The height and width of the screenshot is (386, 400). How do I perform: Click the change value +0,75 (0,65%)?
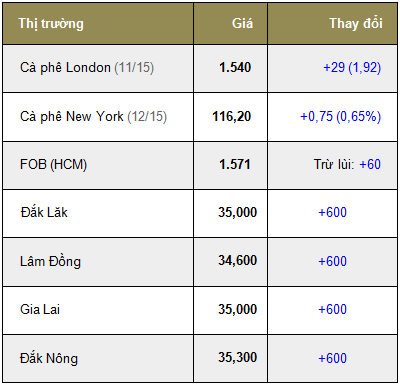(x=341, y=117)
